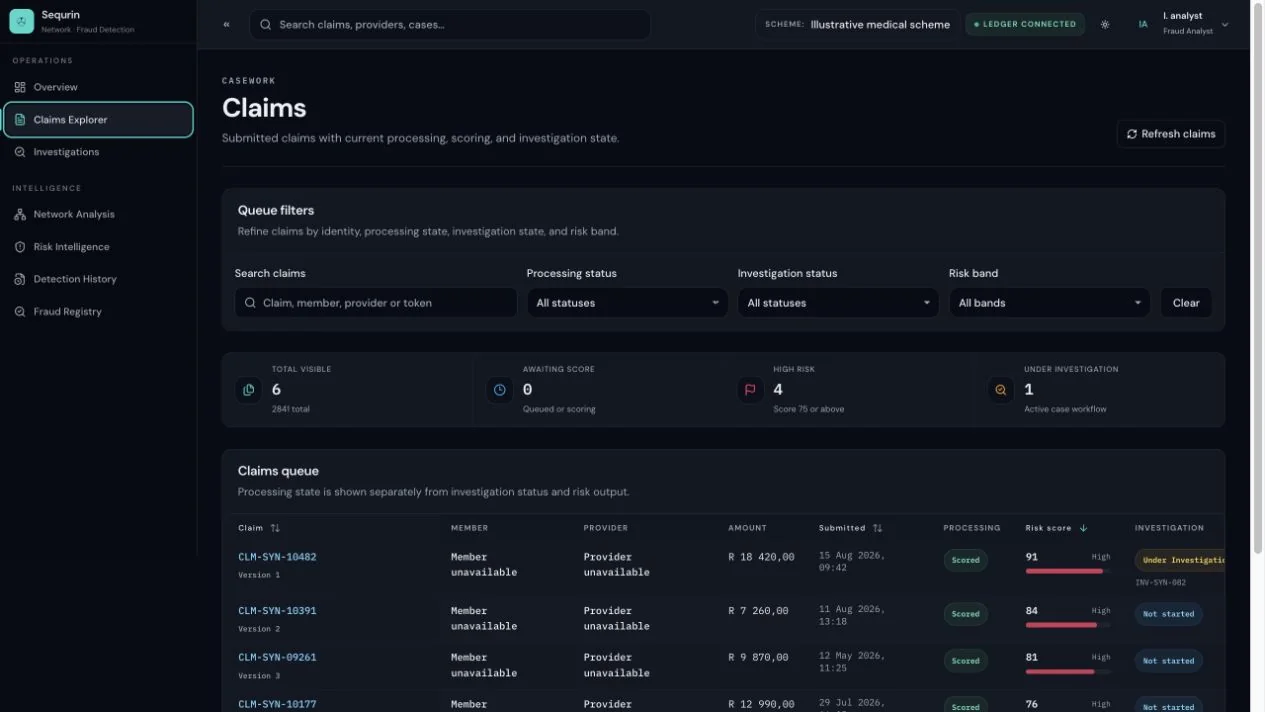
Task: Navigate to Detection History
Action: [x=98, y=279]
